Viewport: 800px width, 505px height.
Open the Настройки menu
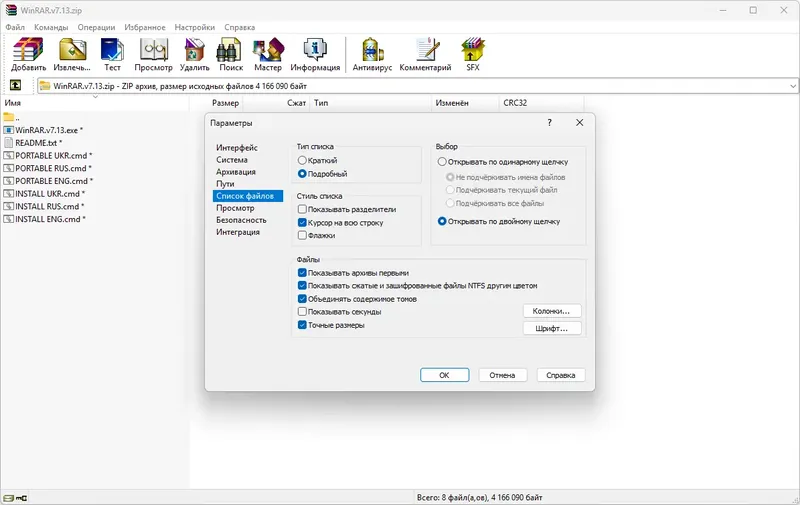pyautogui.click(x=194, y=27)
